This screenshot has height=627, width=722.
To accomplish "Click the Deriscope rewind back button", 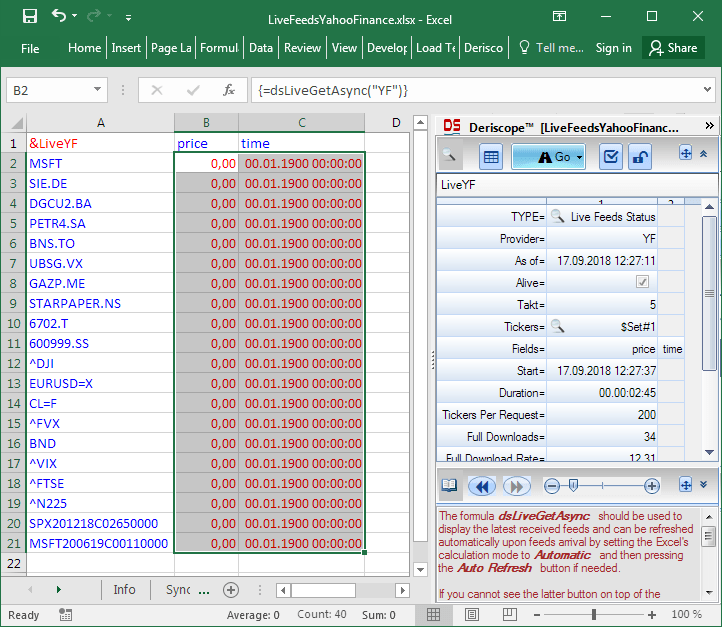I will tap(482, 486).
